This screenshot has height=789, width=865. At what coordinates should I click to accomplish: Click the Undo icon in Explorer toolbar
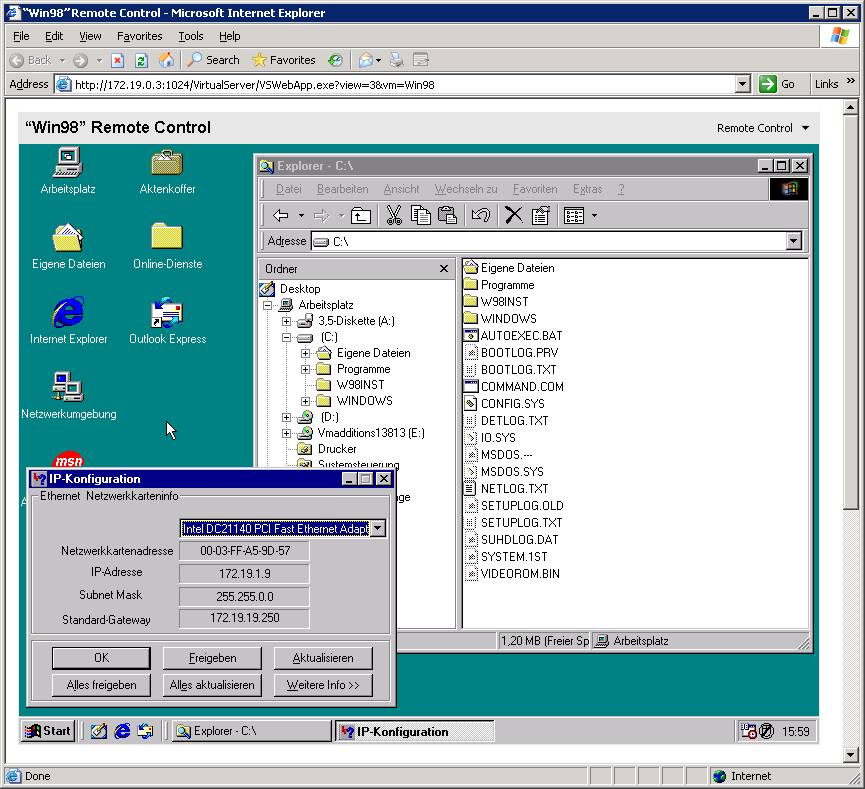pyautogui.click(x=480, y=216)
